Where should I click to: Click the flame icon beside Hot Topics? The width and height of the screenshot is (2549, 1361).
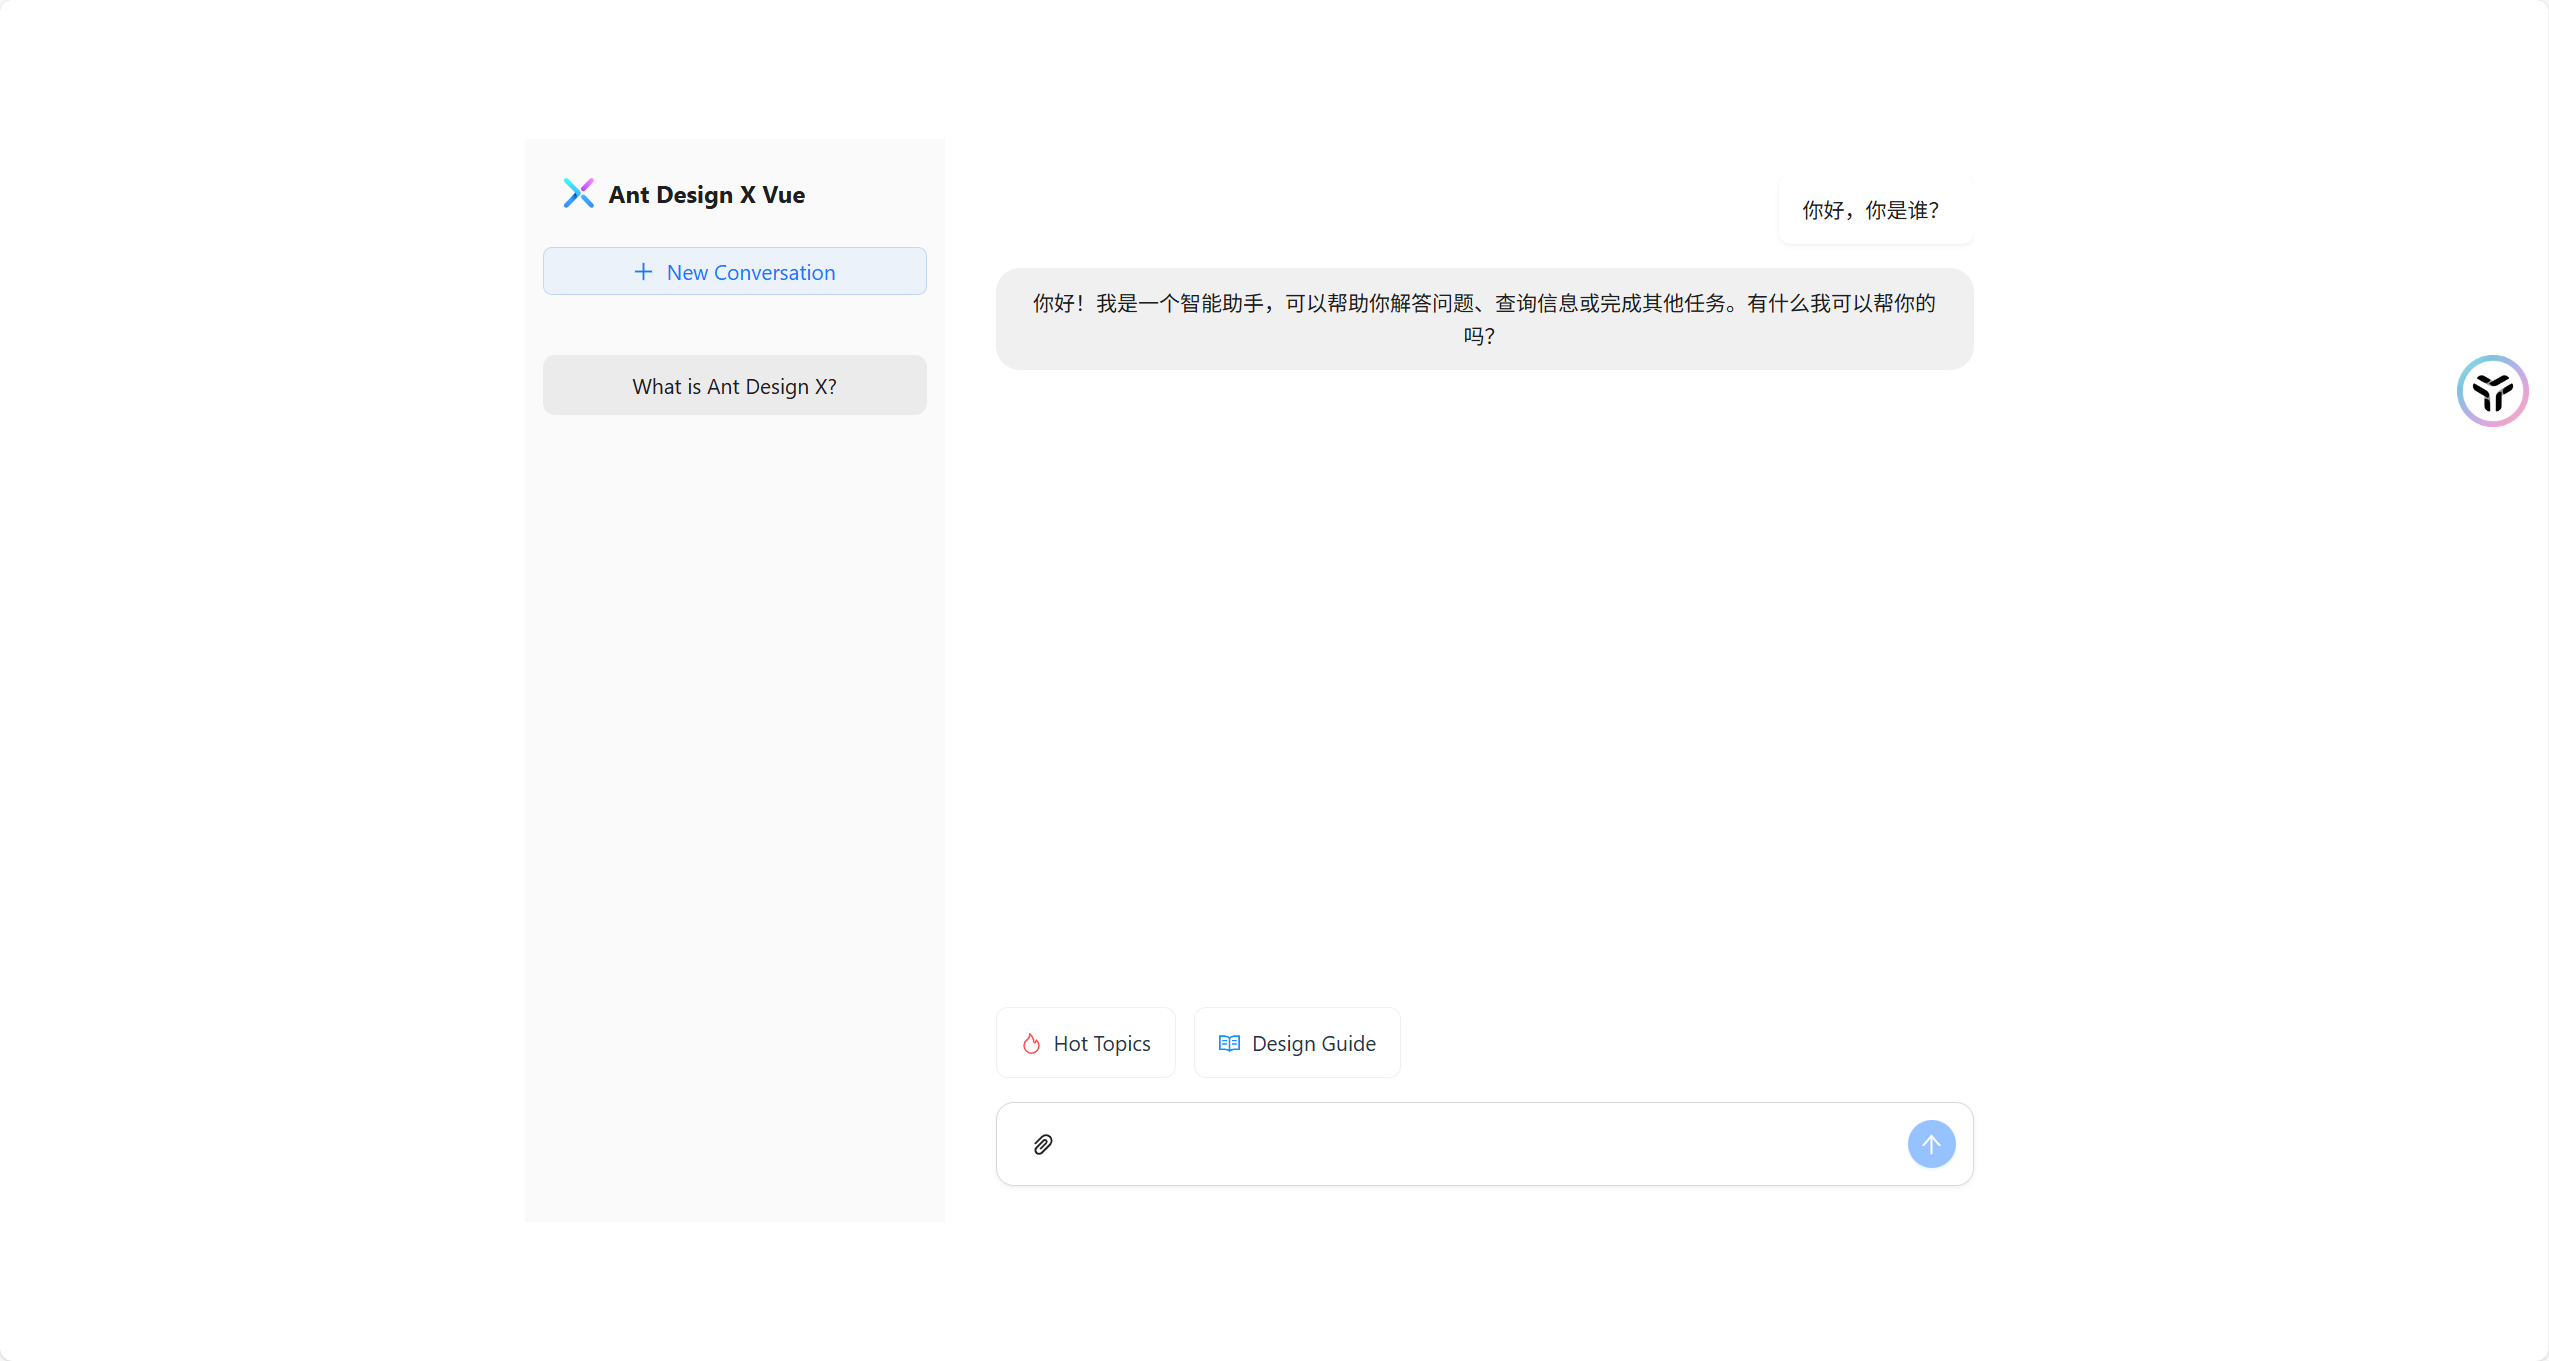click(1031, 1044)
